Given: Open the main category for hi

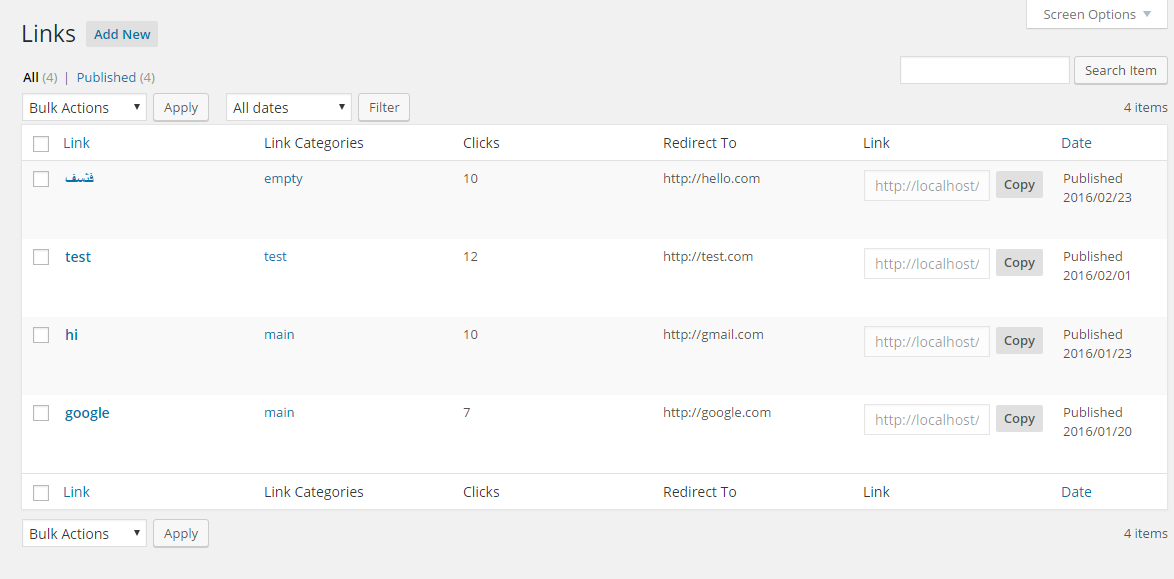Looking at the screenshot, I should (279, 335).
